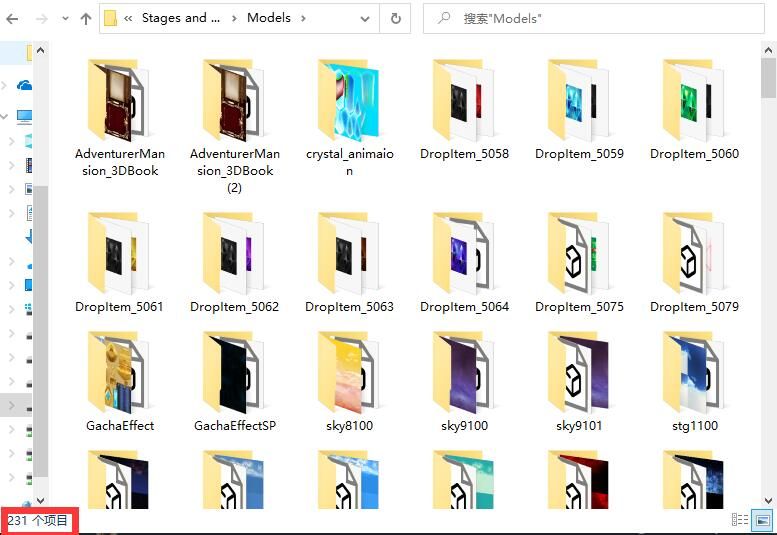This screenshot has width=777, height=535.
Task: Click the folder icon in the address bar
Action: click(x=111, y=19)
